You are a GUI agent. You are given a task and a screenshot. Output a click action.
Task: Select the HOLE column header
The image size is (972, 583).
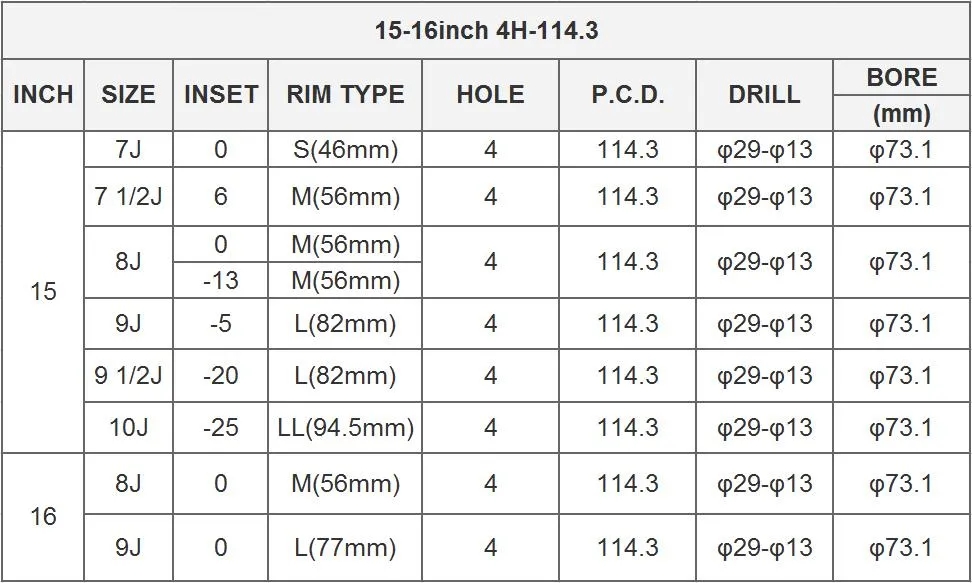point(490,95)
